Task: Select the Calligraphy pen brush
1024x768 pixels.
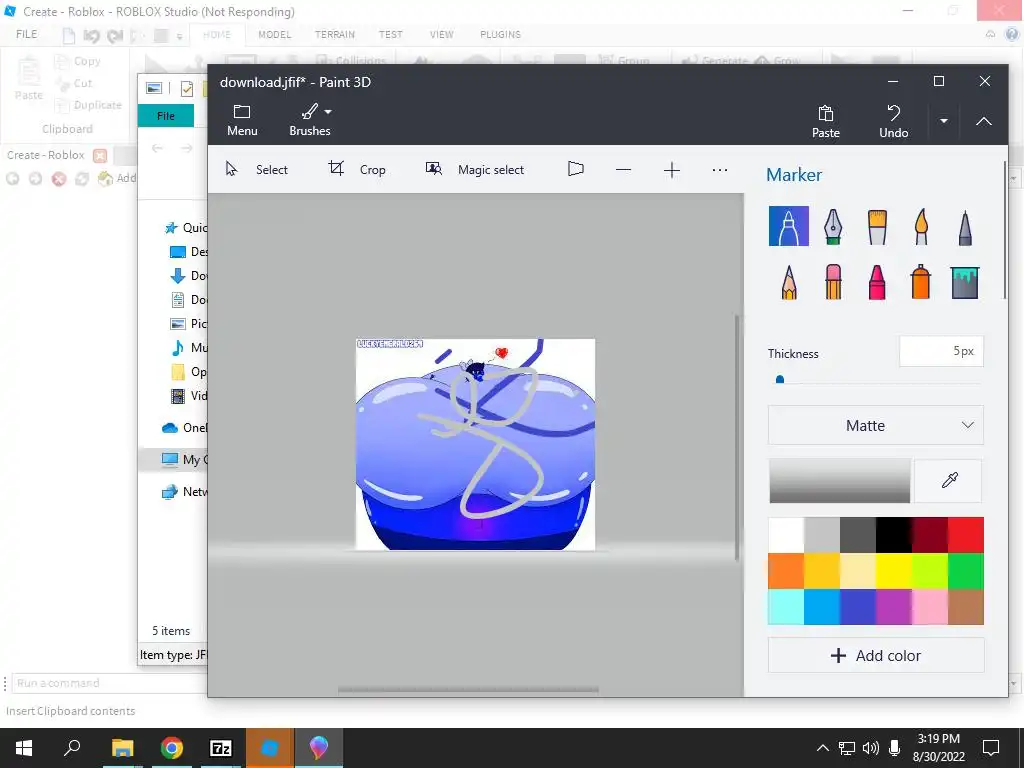Action: point(833,226)
